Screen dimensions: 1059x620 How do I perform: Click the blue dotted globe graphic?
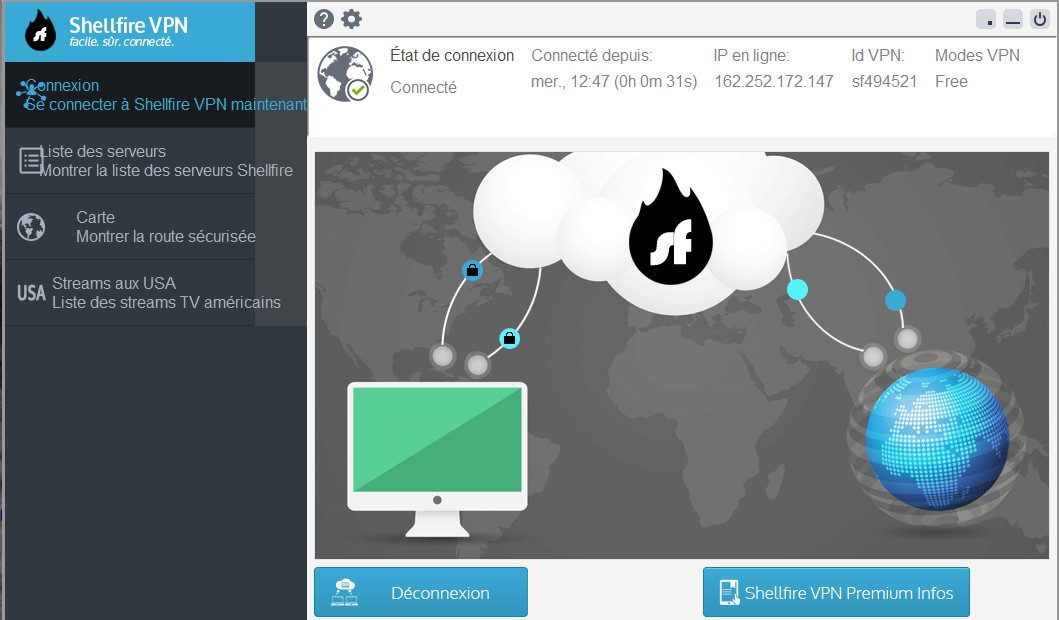(x=937, y=439)
